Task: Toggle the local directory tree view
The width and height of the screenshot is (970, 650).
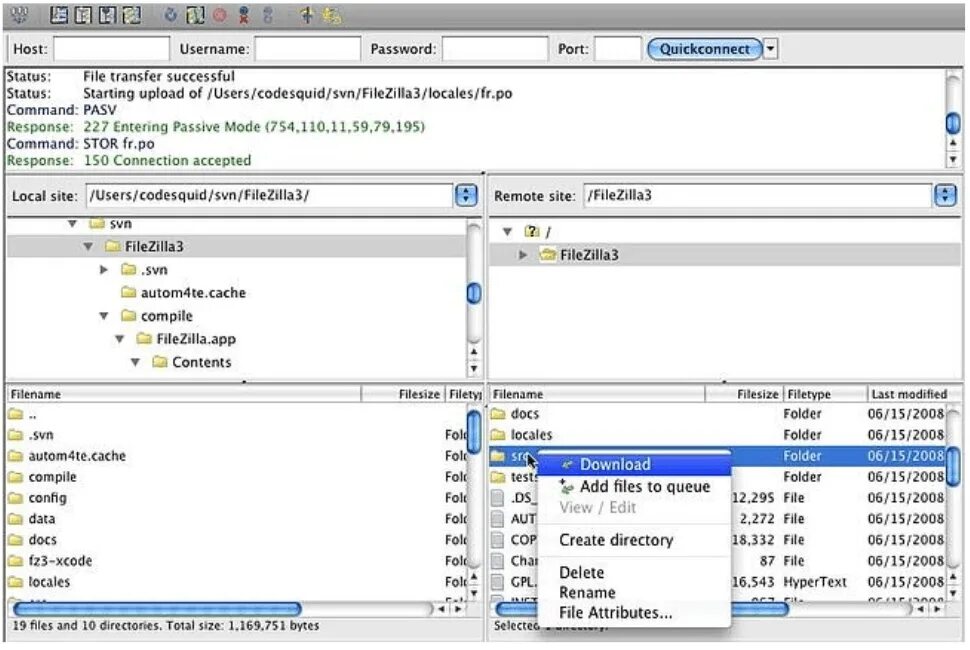Action: click(83, 15)
